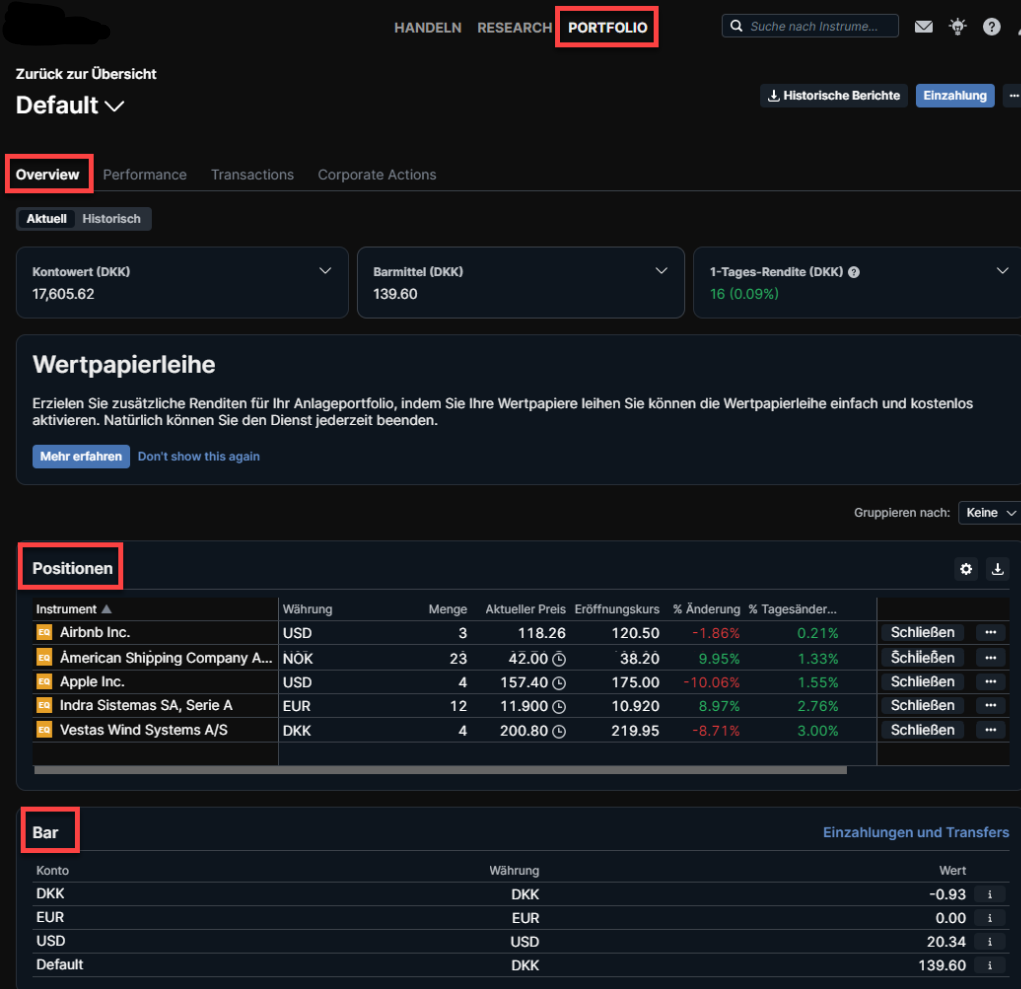Click Einzahlungen und Transfers link
The height and width of the screenshot is (989, 1021).
tap(915, 832)
